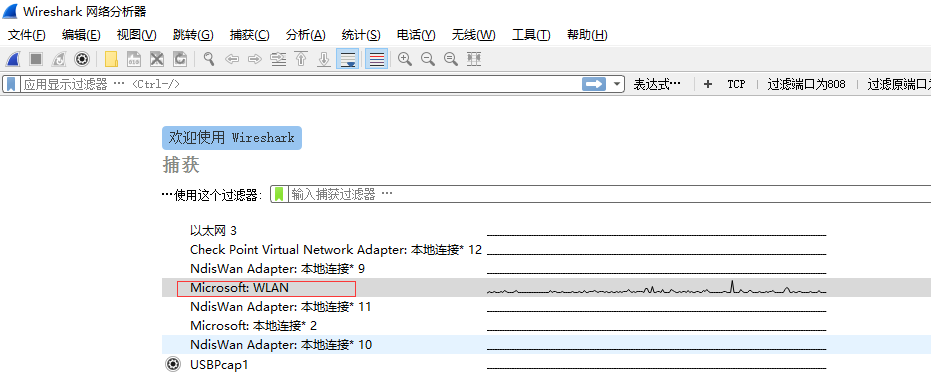Viewport: 931px width, 386px height.
Task: Click the display filter bookmark icon
Action: (11, 84)
